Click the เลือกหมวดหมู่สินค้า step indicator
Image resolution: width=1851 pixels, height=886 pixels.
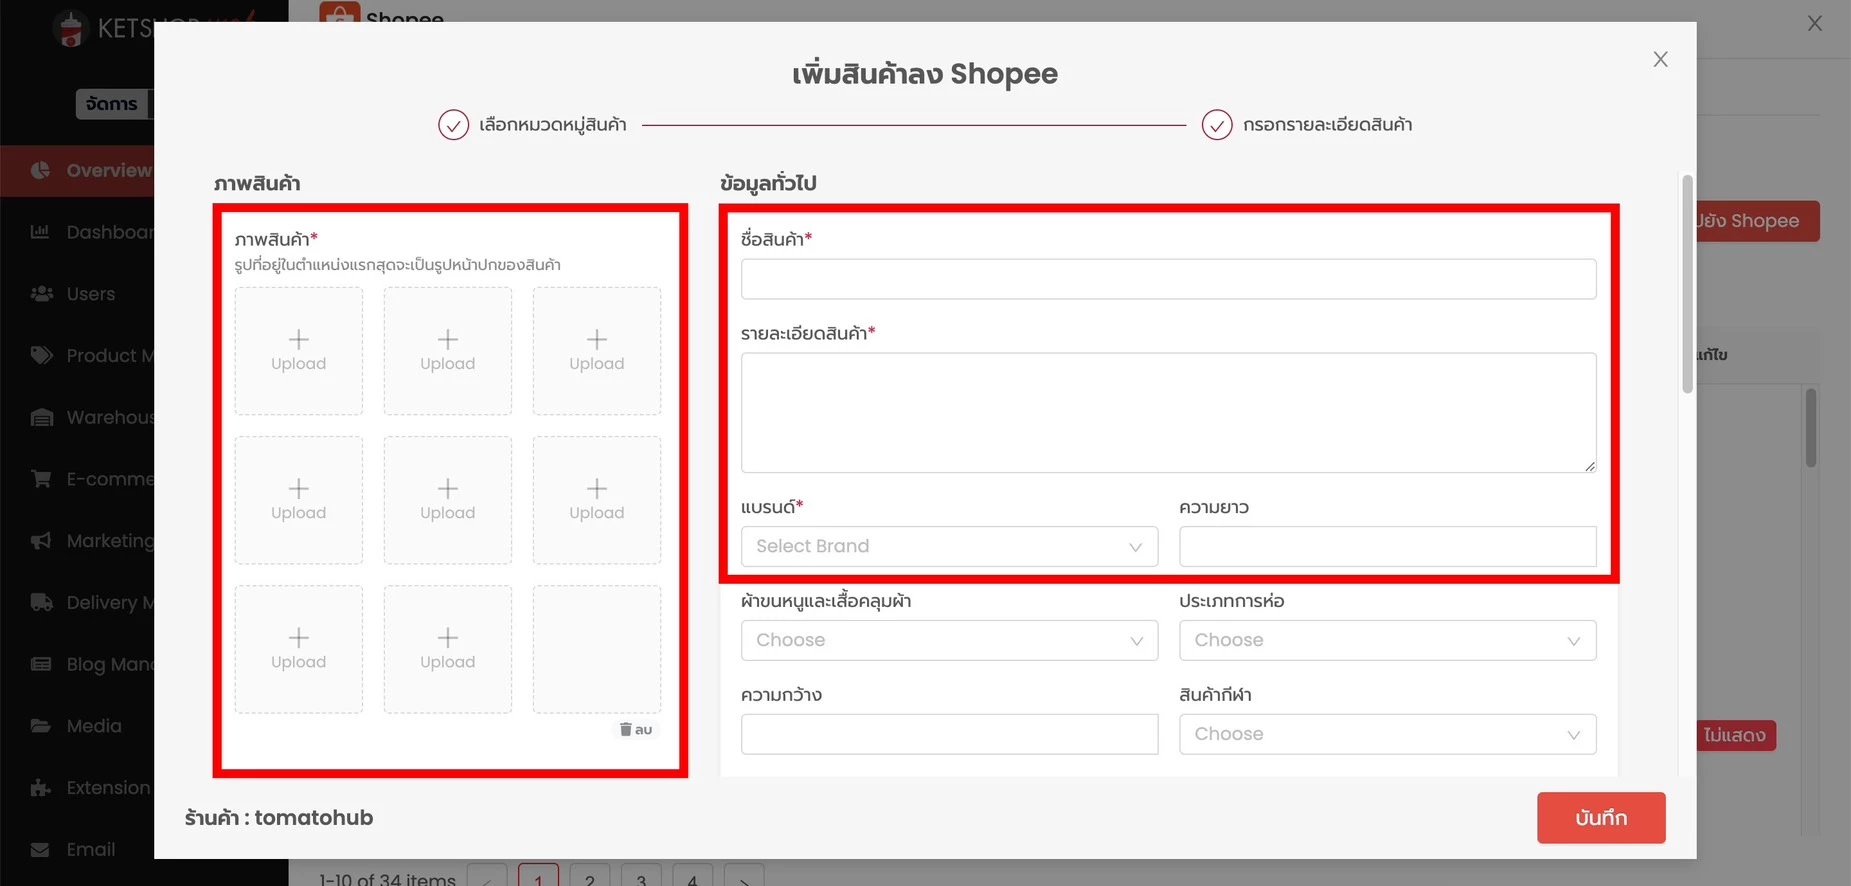tap(453, 125)
